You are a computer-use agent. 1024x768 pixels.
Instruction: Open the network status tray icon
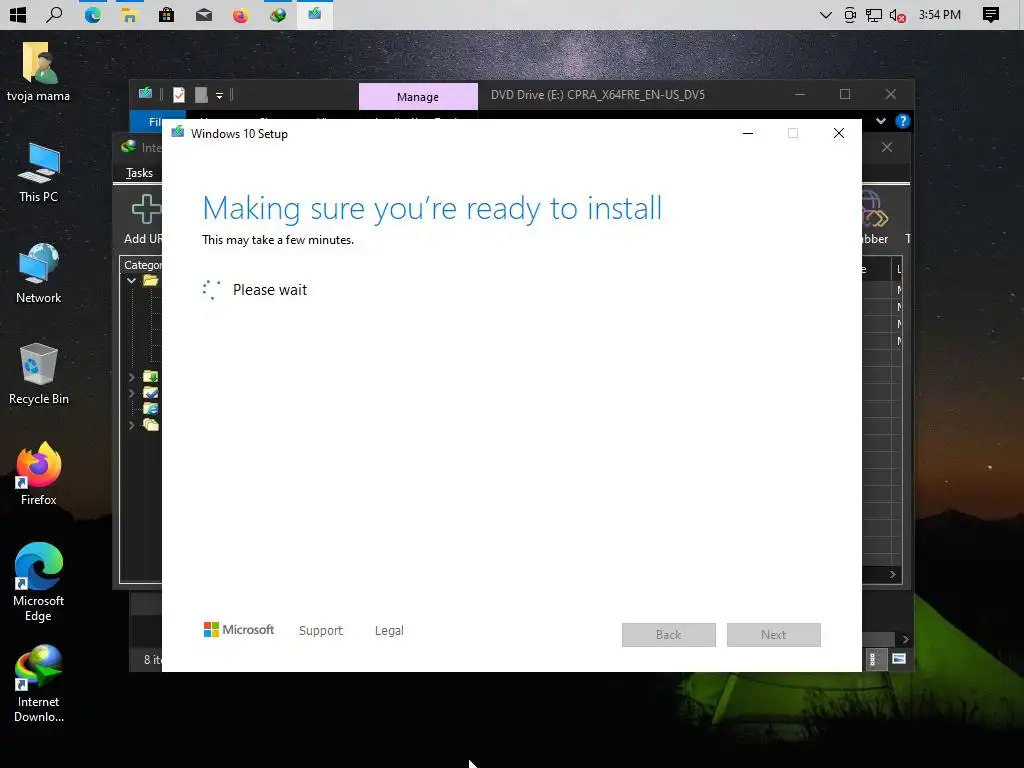click(x=874, y=14)
